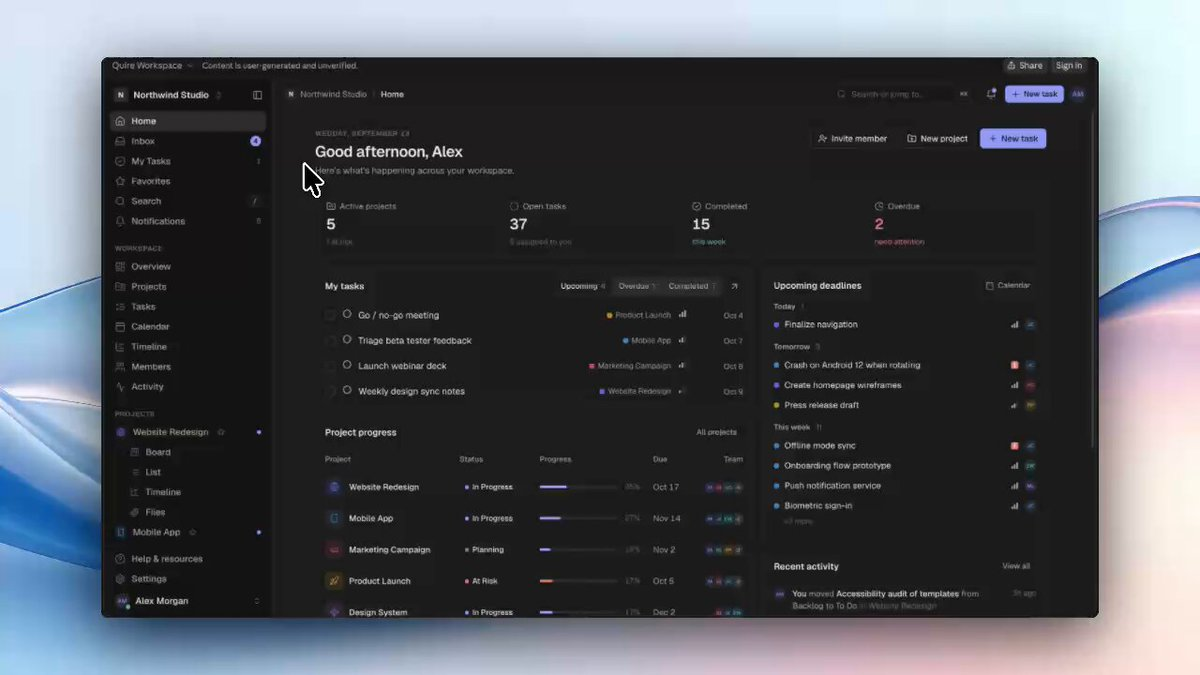Click the Website Redesign progress bar
Screen dimensions: 1200x675
[578, 487]
